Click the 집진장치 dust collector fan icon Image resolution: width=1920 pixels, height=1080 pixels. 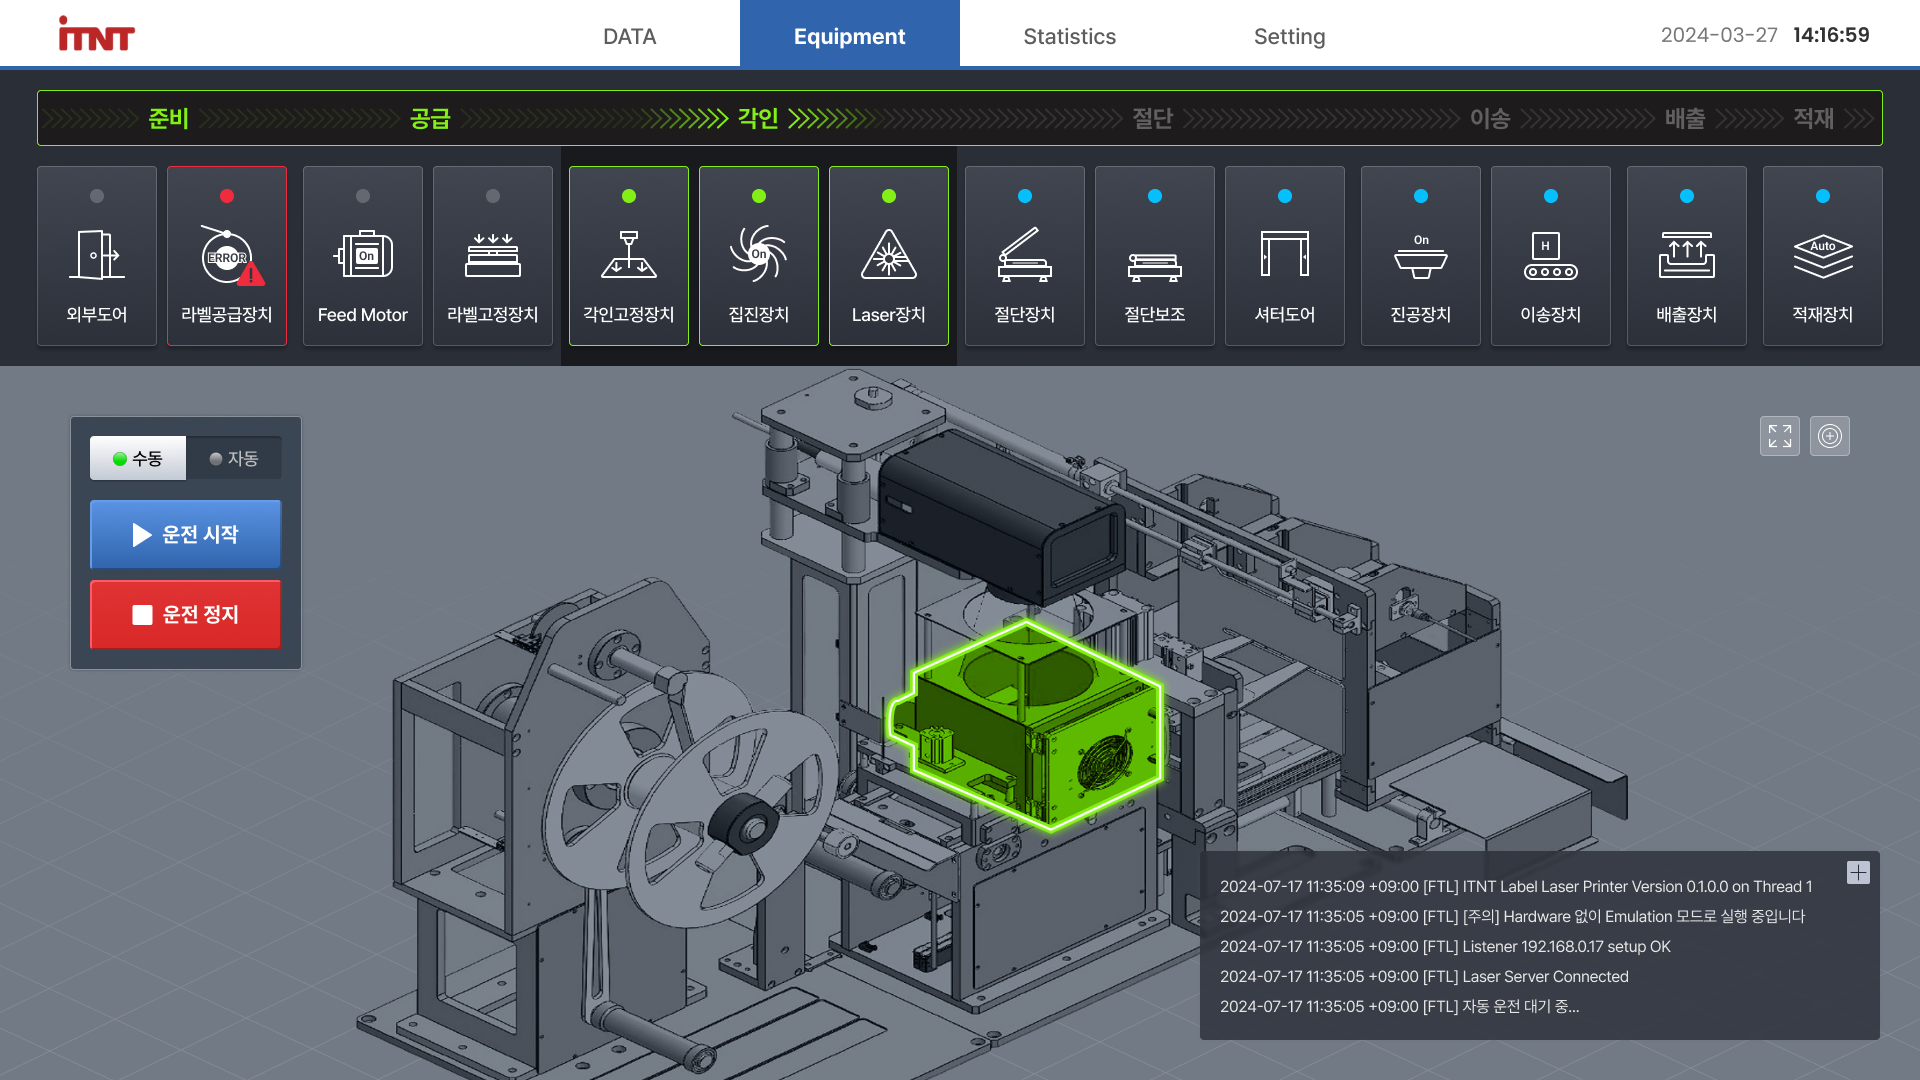pos(759,256)
